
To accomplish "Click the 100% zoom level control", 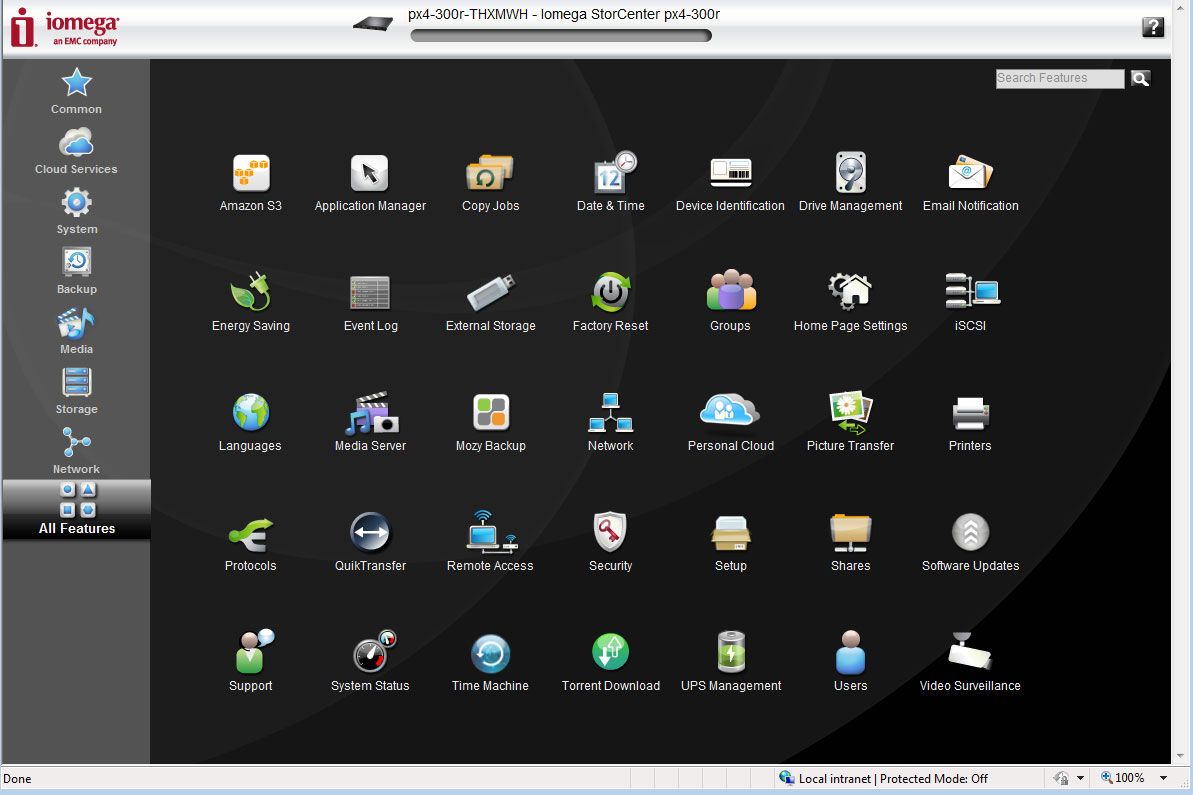I will (x=1122, y=778).
